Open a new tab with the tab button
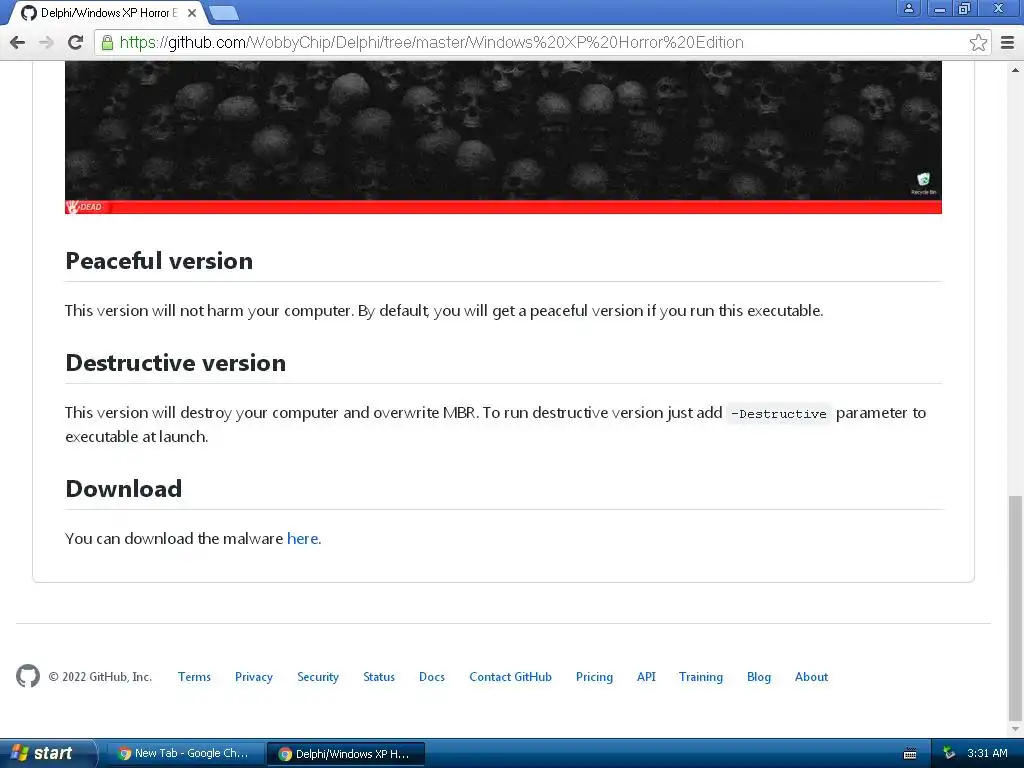 [225, 13]
